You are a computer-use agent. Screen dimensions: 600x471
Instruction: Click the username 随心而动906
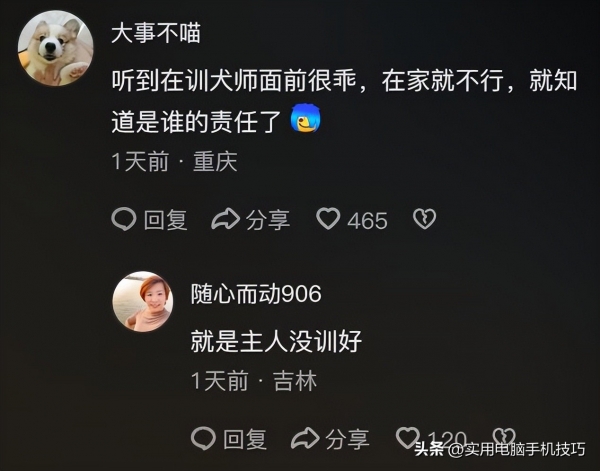256,294
